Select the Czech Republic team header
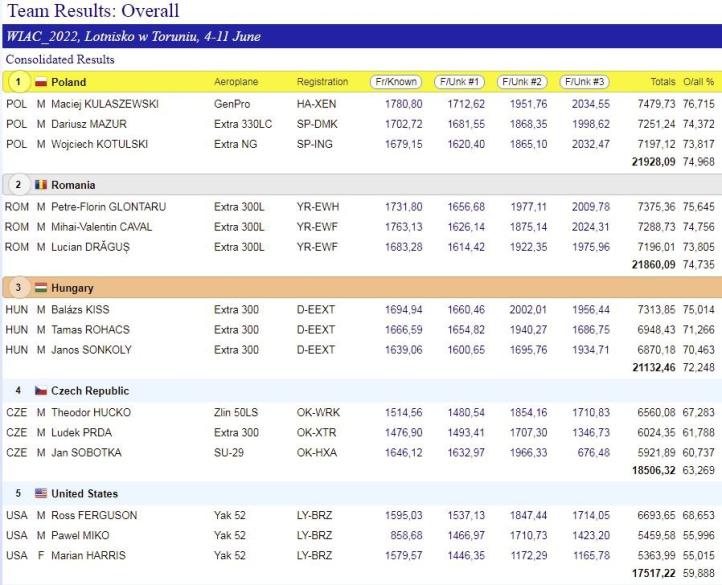Viewport: 722px width, 585px height. [90, 391]
